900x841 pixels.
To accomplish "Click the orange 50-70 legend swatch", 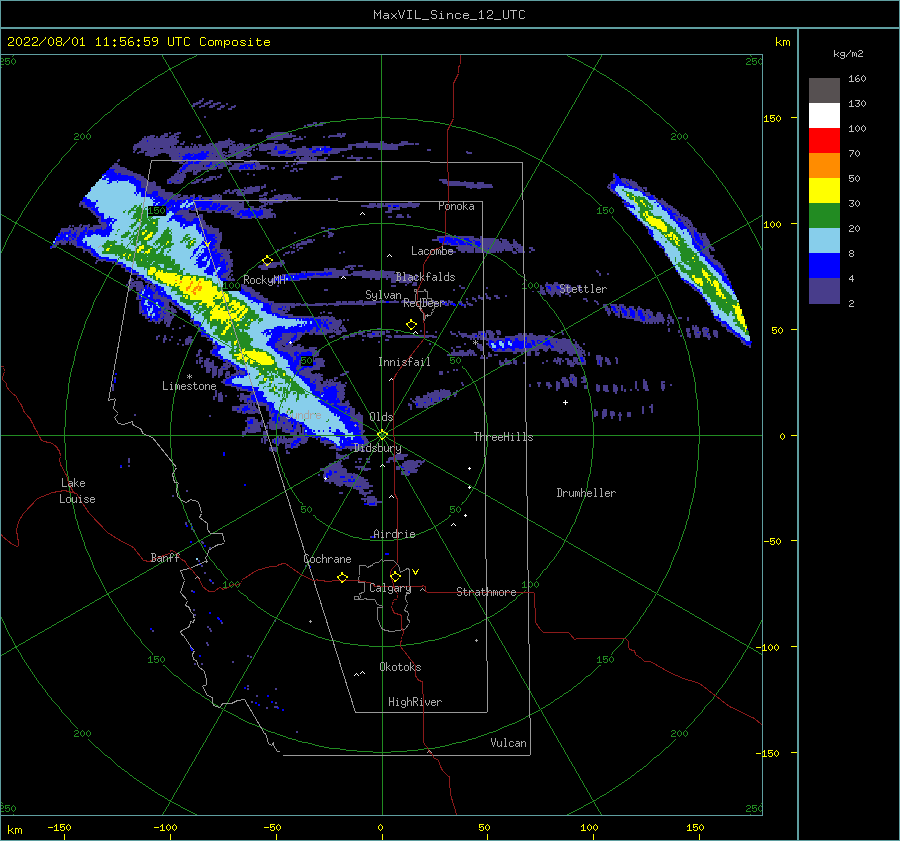I will coord(824,165).
